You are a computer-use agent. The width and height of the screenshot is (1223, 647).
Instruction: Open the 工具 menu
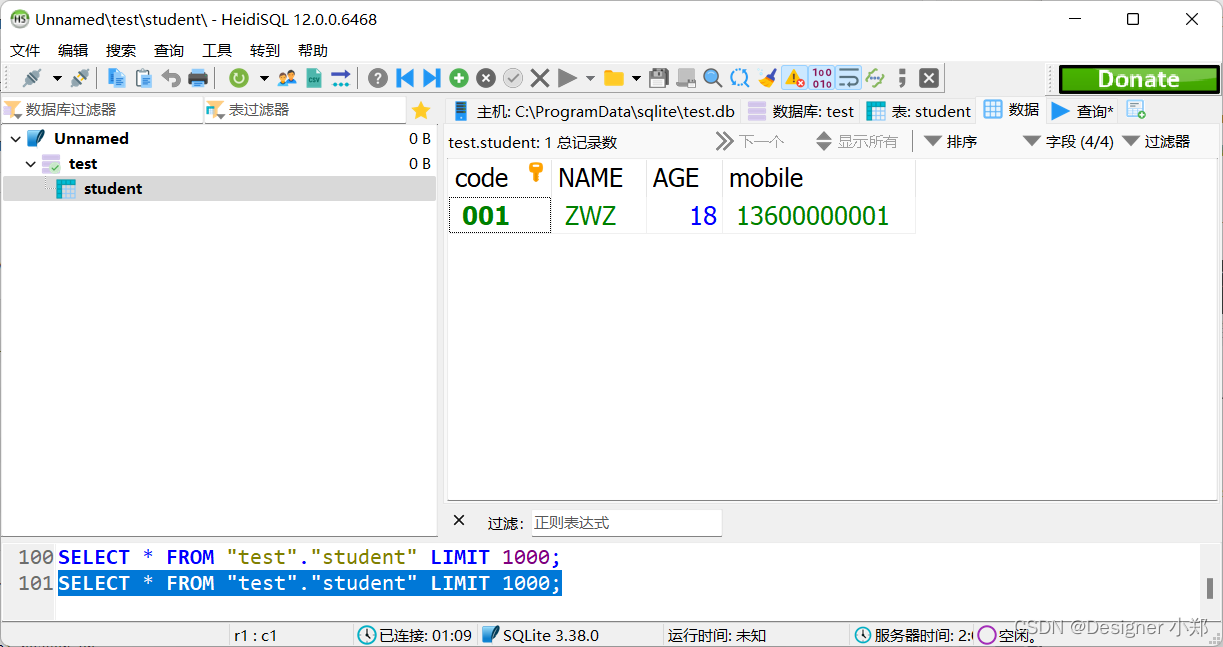[x=217, y=51]
